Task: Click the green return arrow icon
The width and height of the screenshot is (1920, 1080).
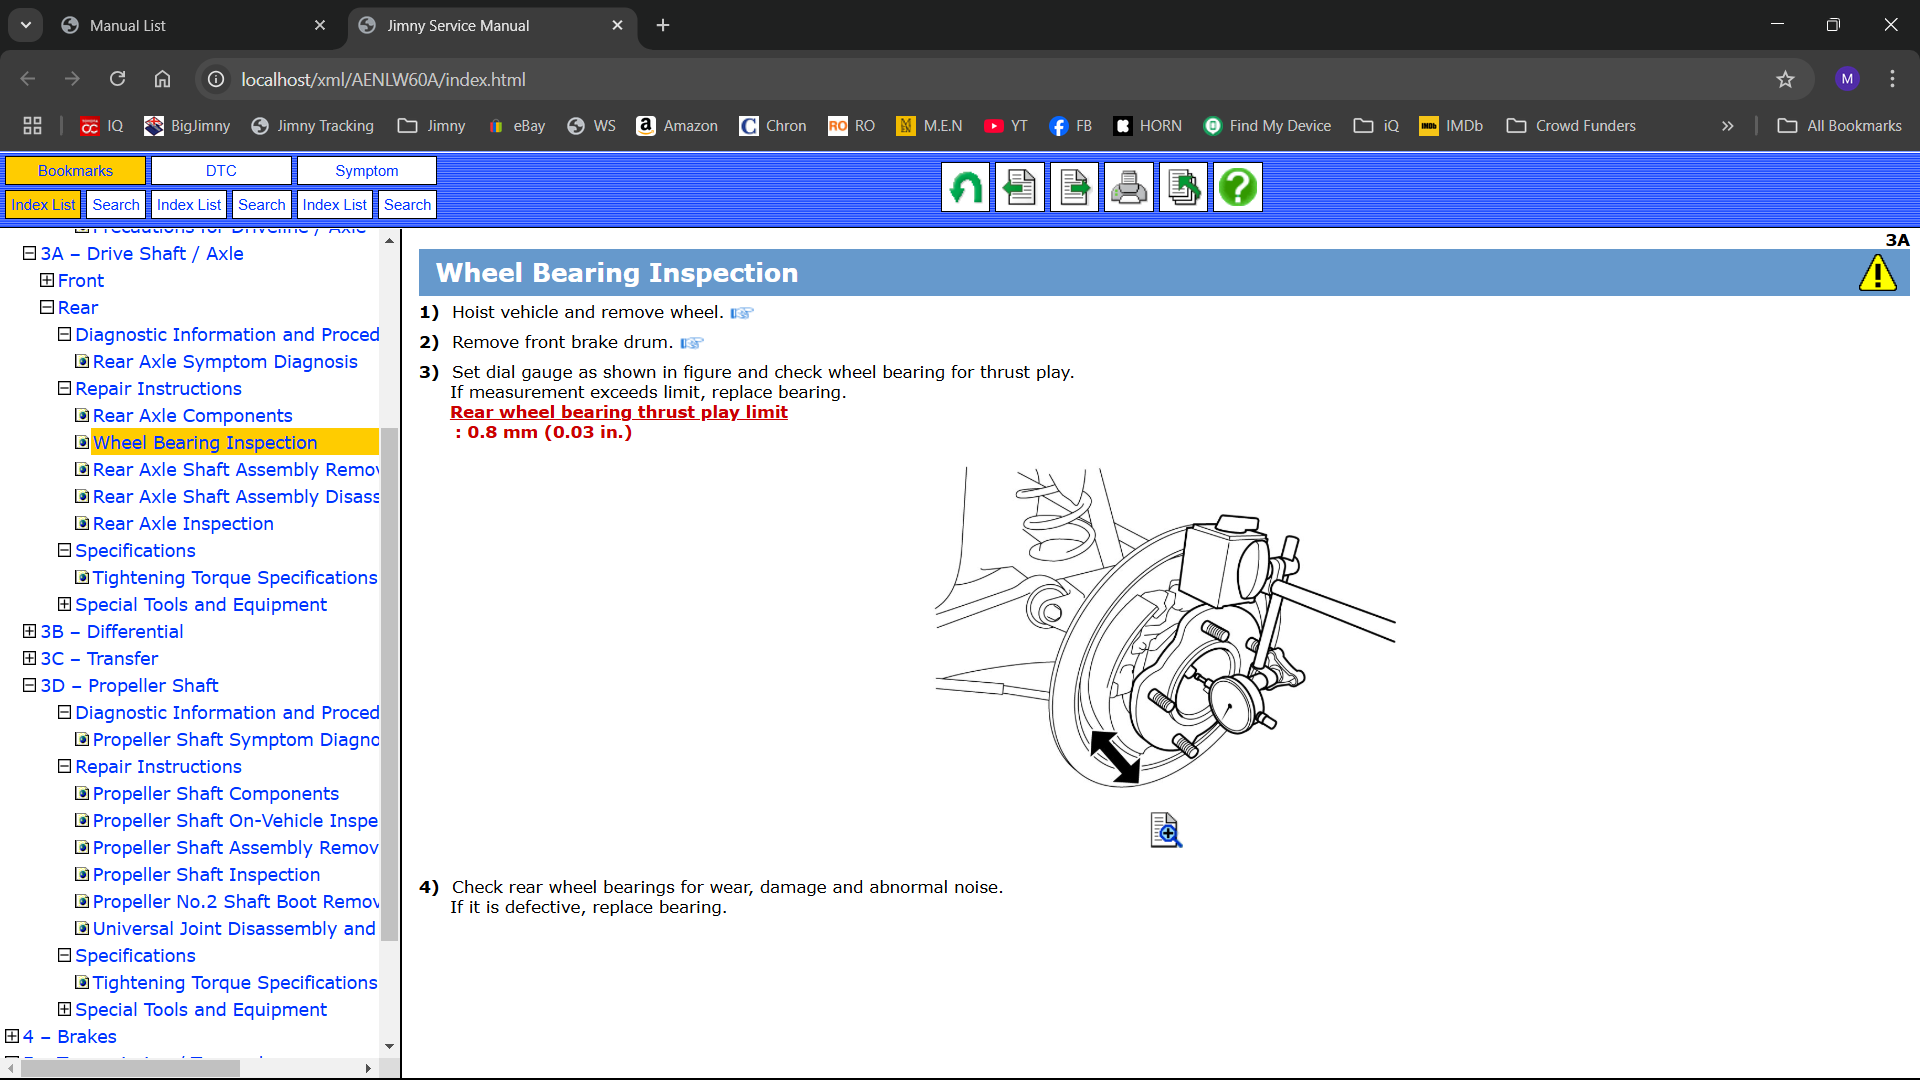Action: point(965,187)
